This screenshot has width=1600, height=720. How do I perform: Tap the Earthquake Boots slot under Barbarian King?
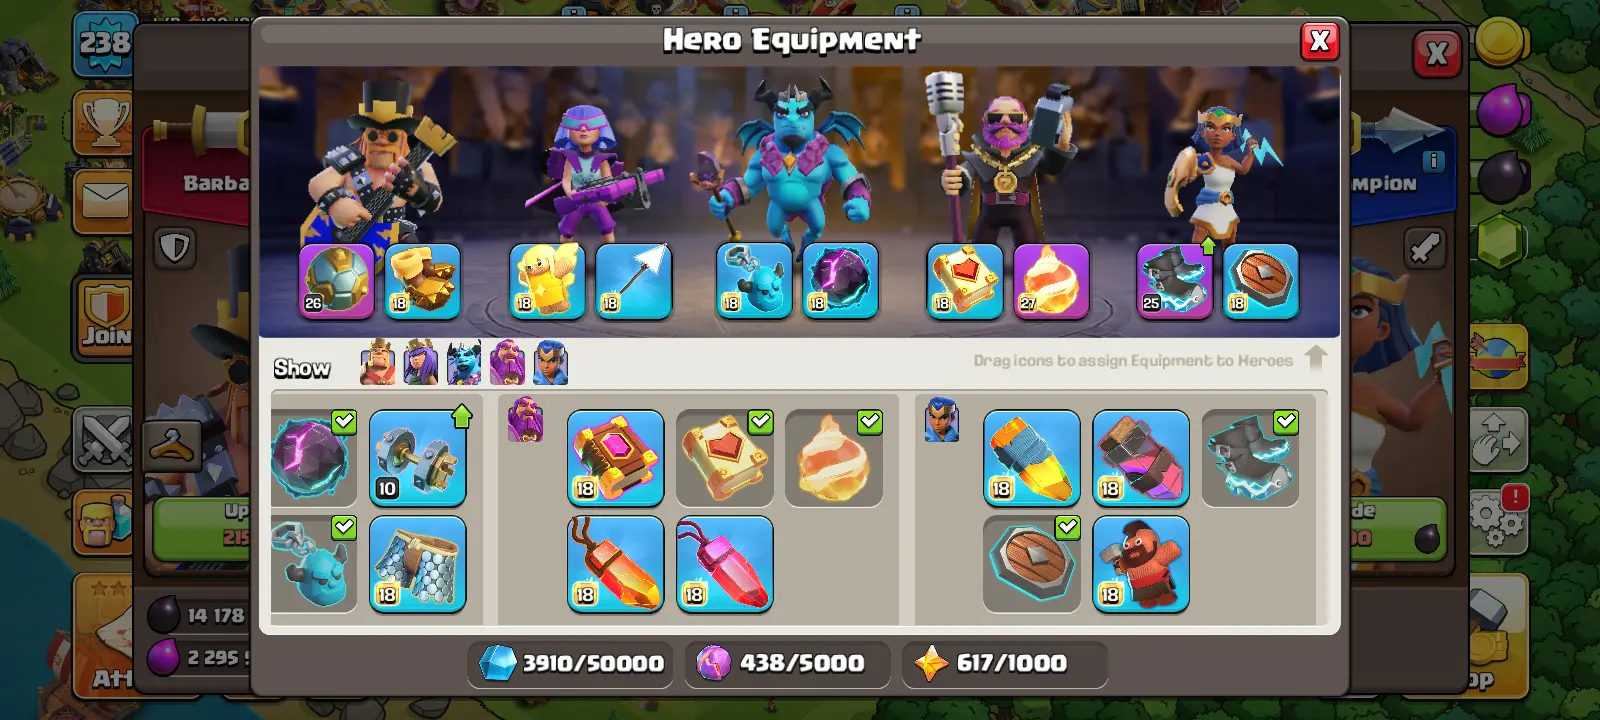(423, 281)
